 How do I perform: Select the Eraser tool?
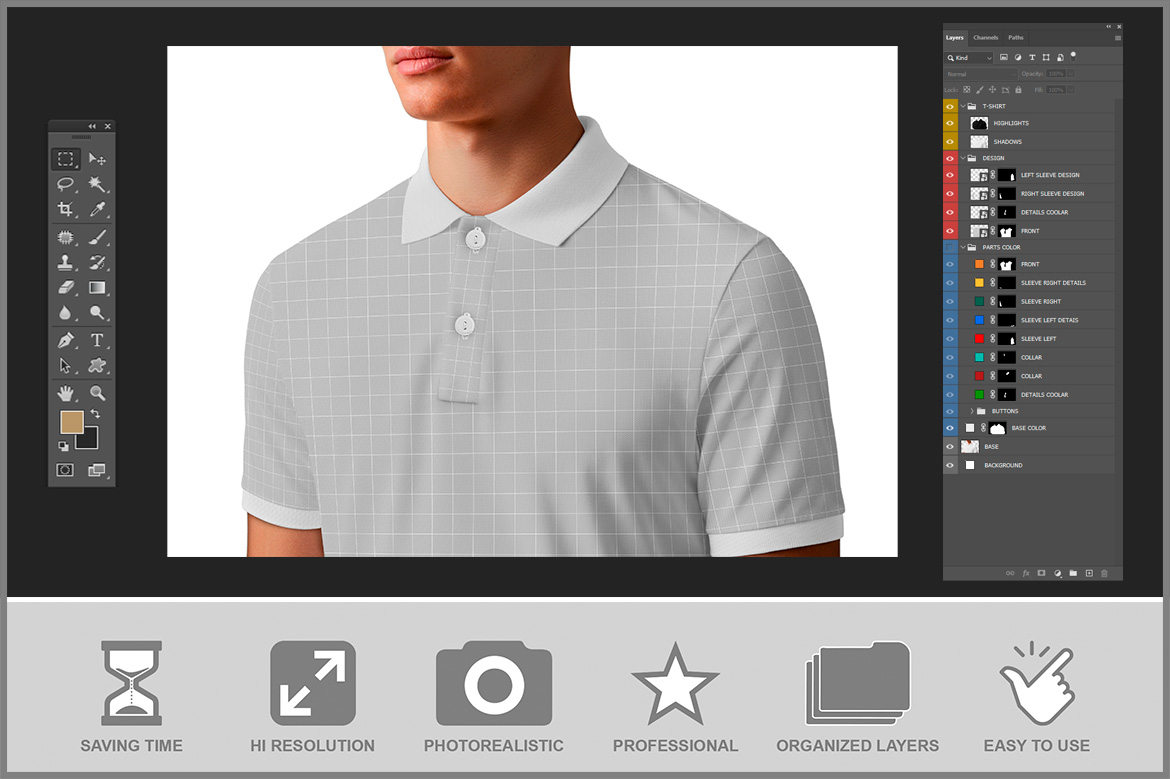(65, 288)
